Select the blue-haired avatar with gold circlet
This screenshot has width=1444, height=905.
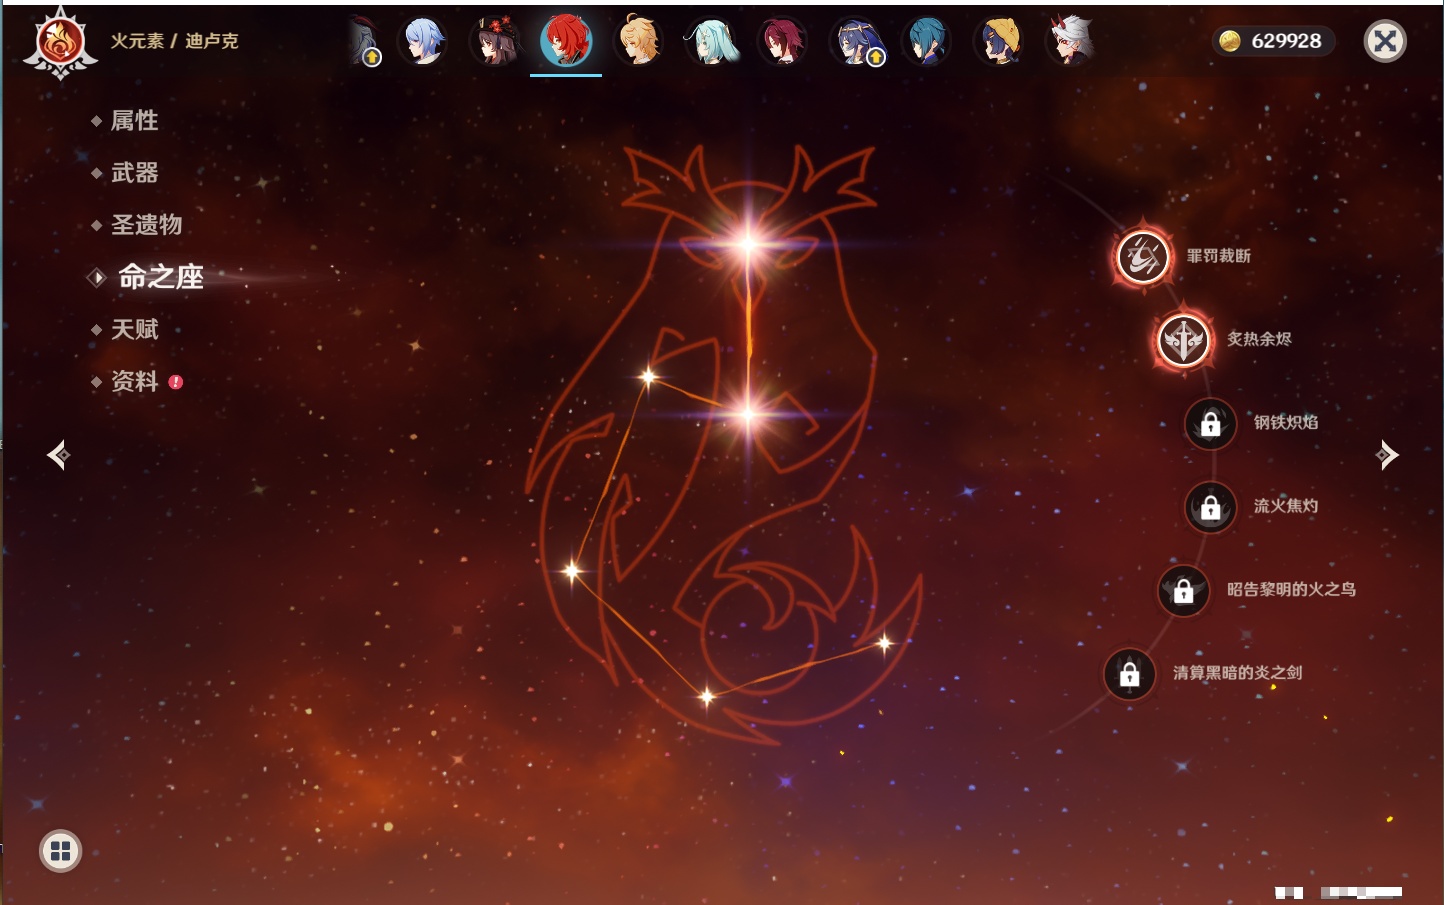pos(855,42)
